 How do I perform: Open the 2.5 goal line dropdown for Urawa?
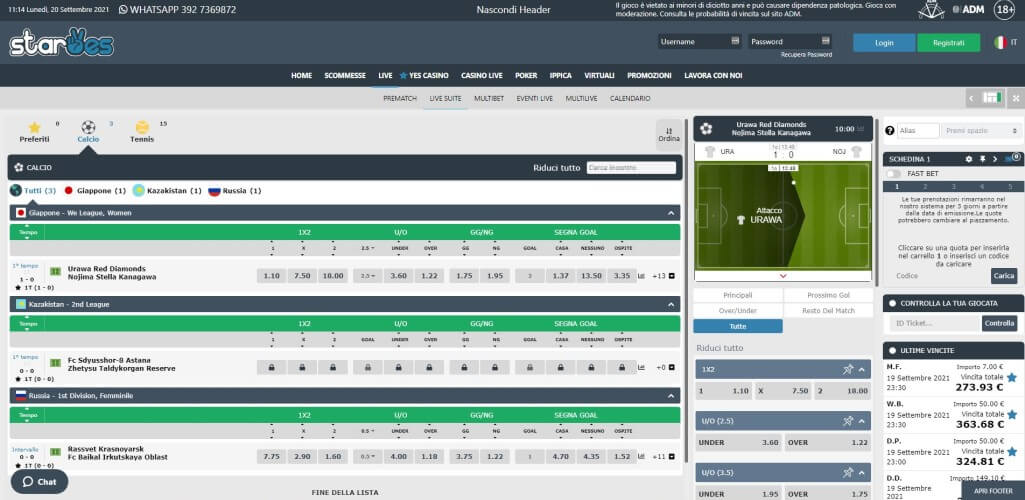[x=367, y=276]
